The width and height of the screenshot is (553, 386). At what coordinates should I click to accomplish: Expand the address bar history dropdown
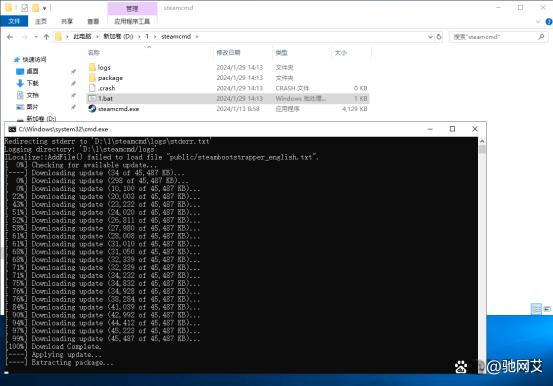tap(430, 37)
